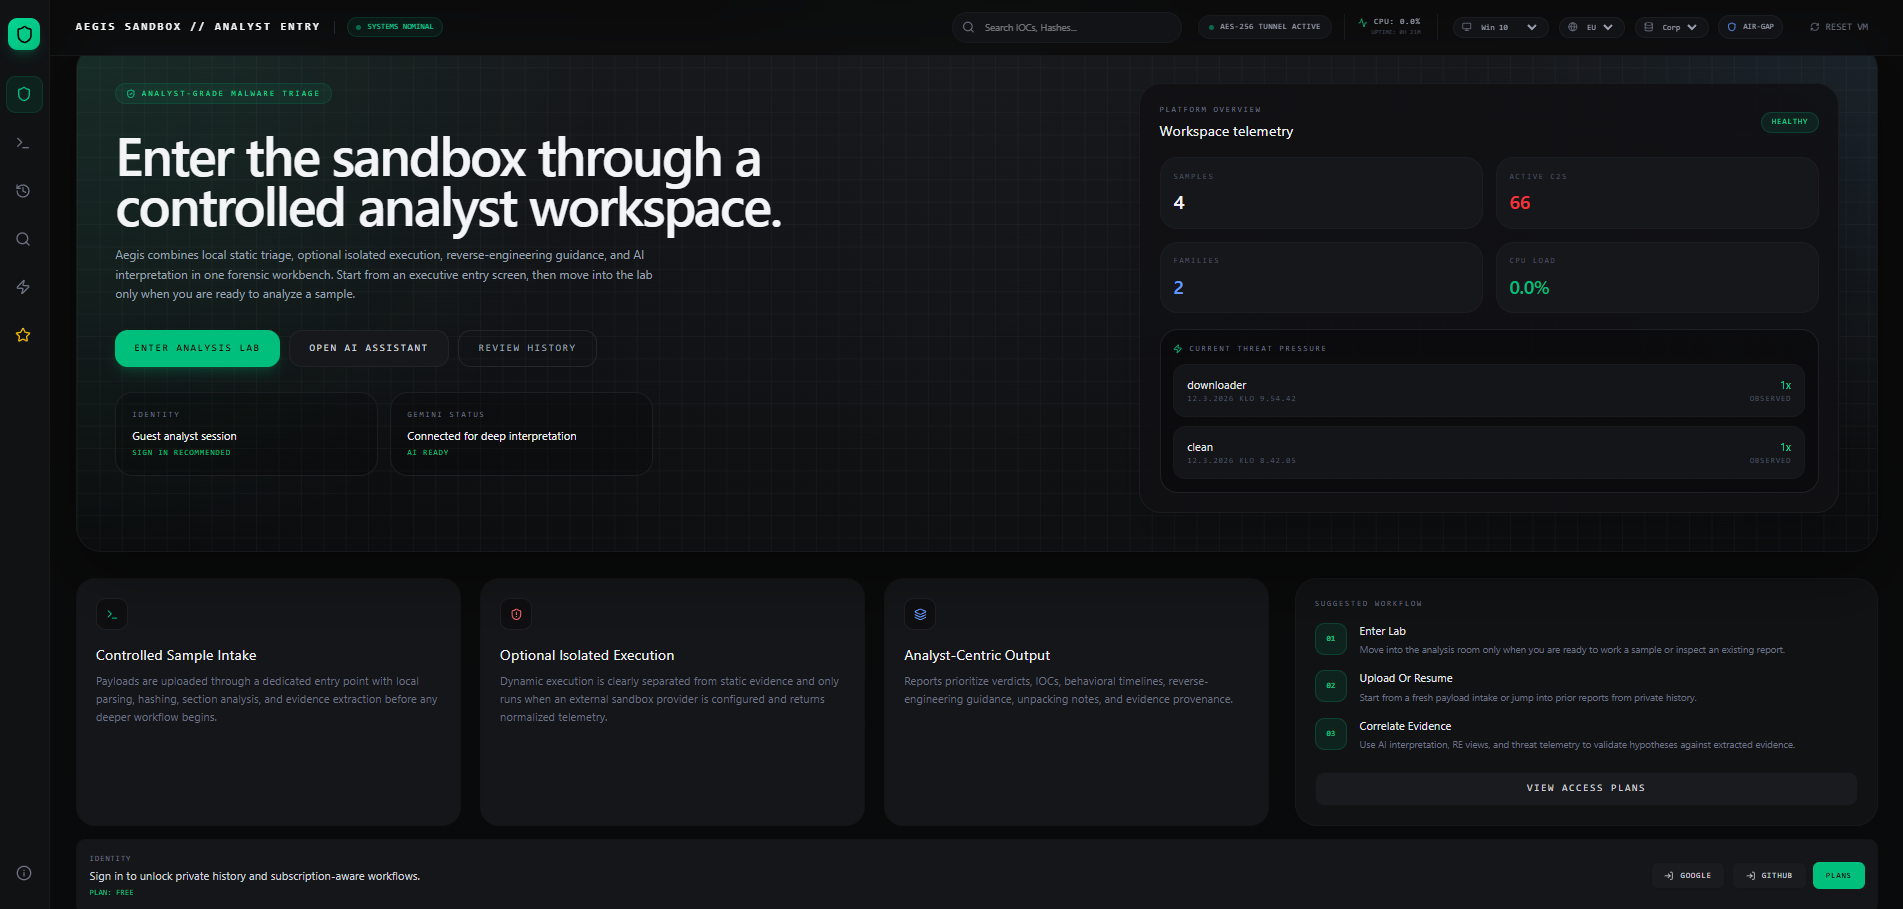Click the Guest analyst session card
This screenshot has width=1903, height=909.
click(246, 434)
